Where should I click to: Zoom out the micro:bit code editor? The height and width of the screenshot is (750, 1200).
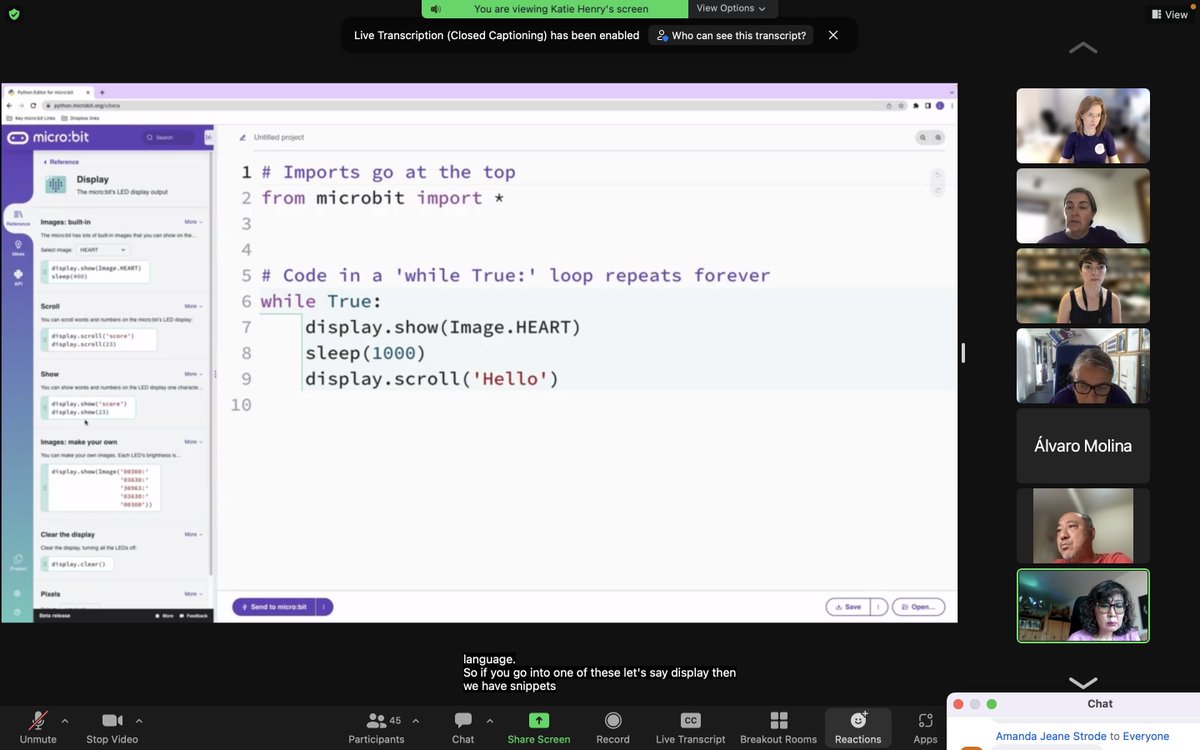[x=922, y=138]
